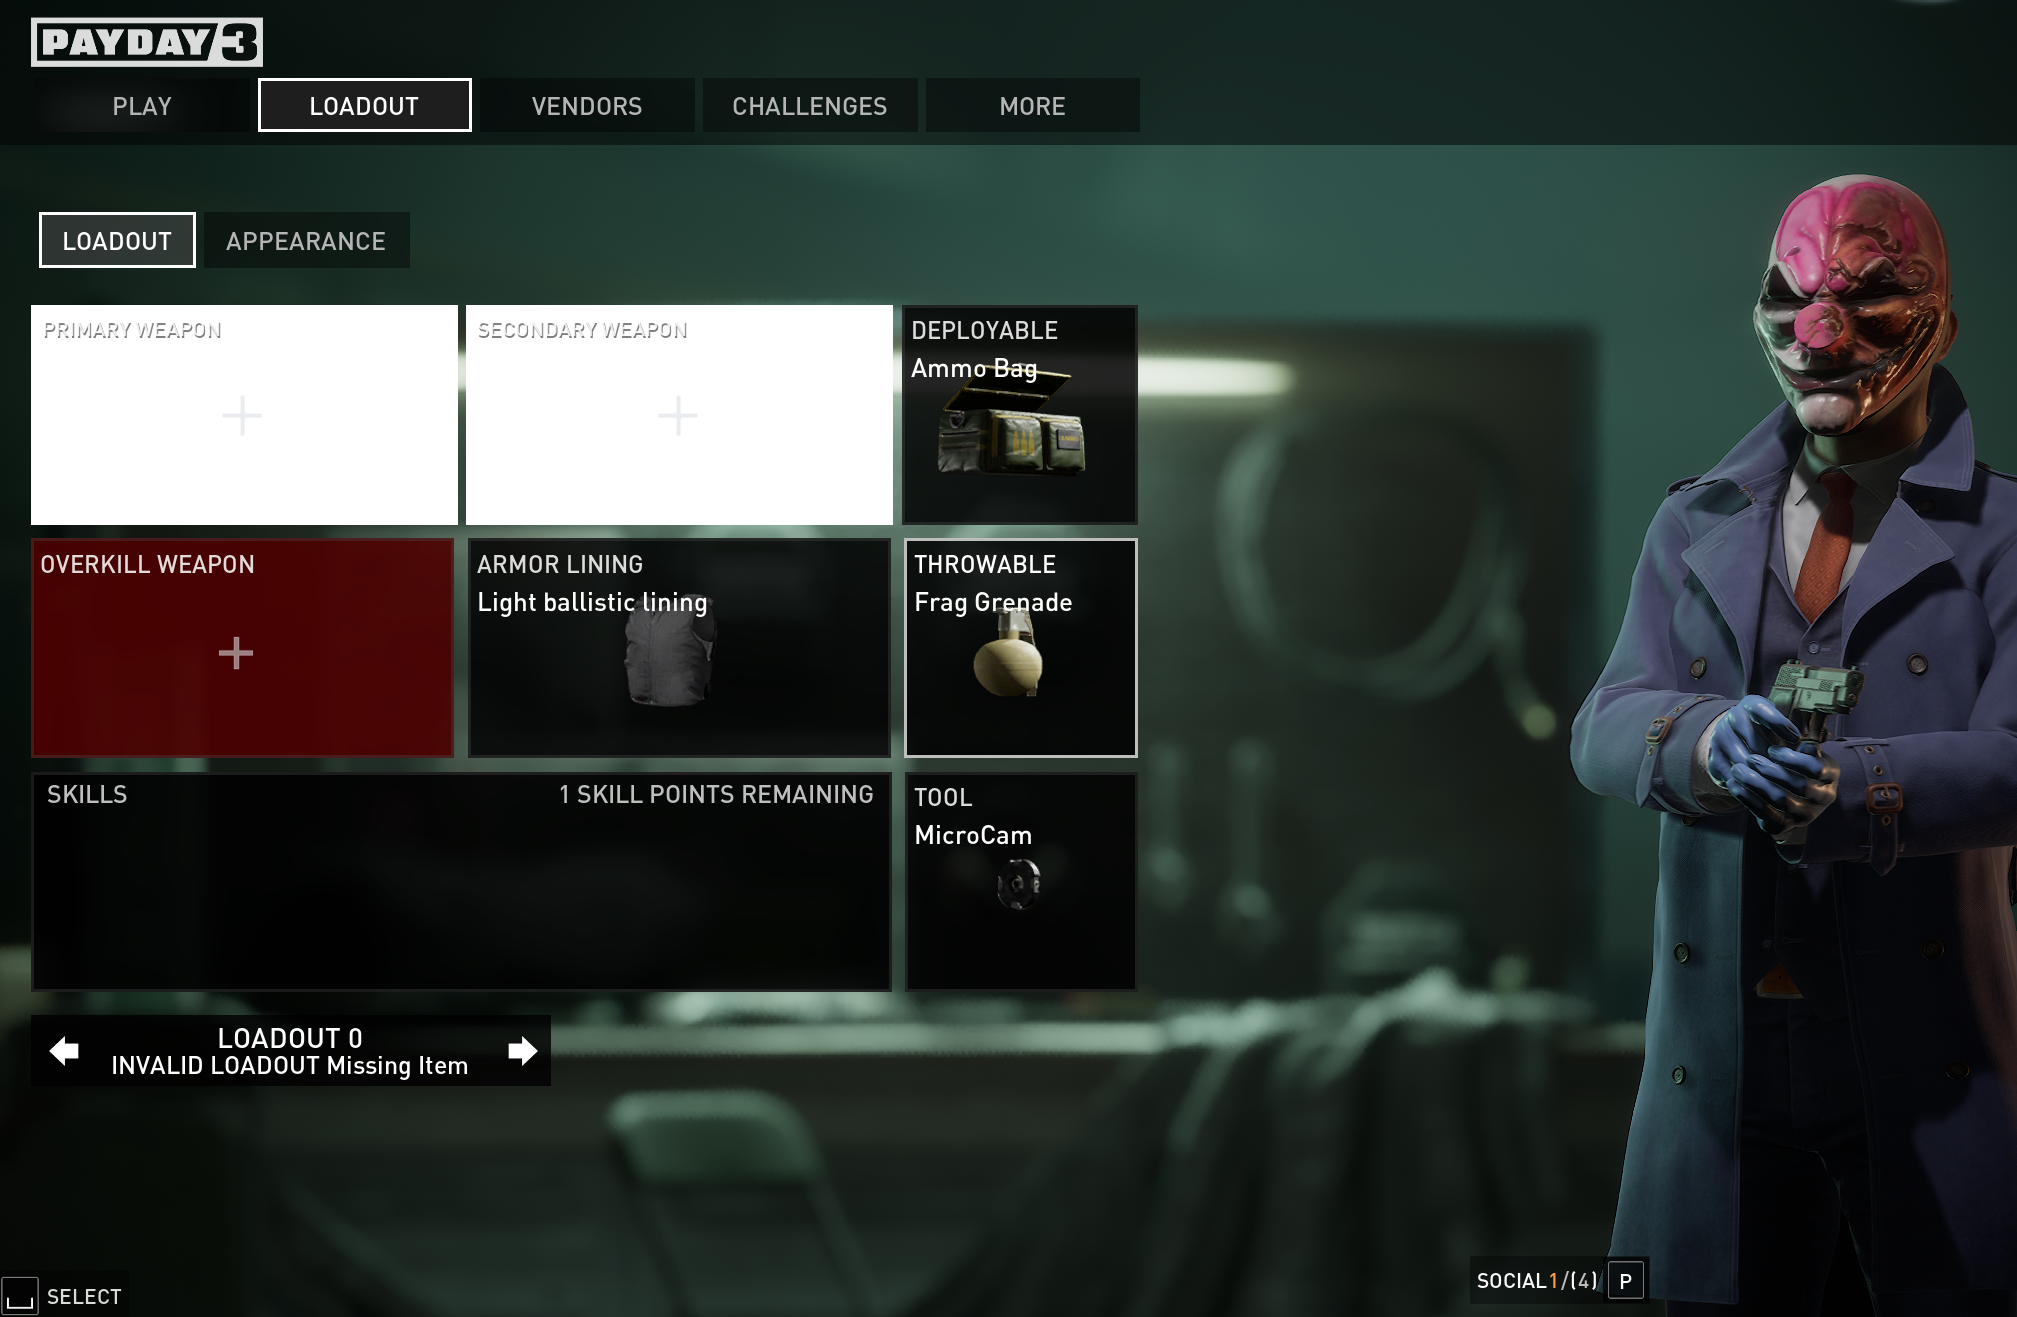
Task: Click the MicroCam tool icon
Action: click(x=1019, y=882)
